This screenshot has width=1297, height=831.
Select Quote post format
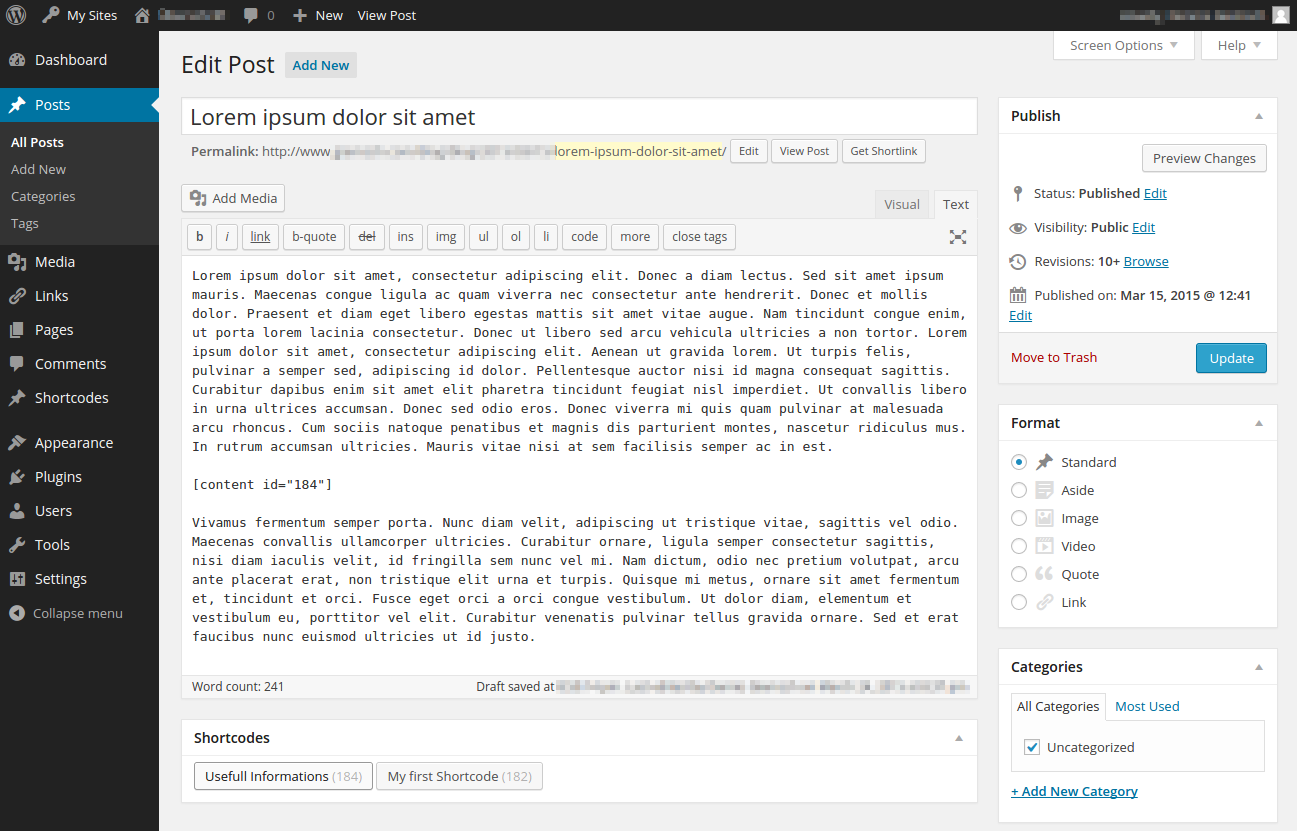(1019, 574)
